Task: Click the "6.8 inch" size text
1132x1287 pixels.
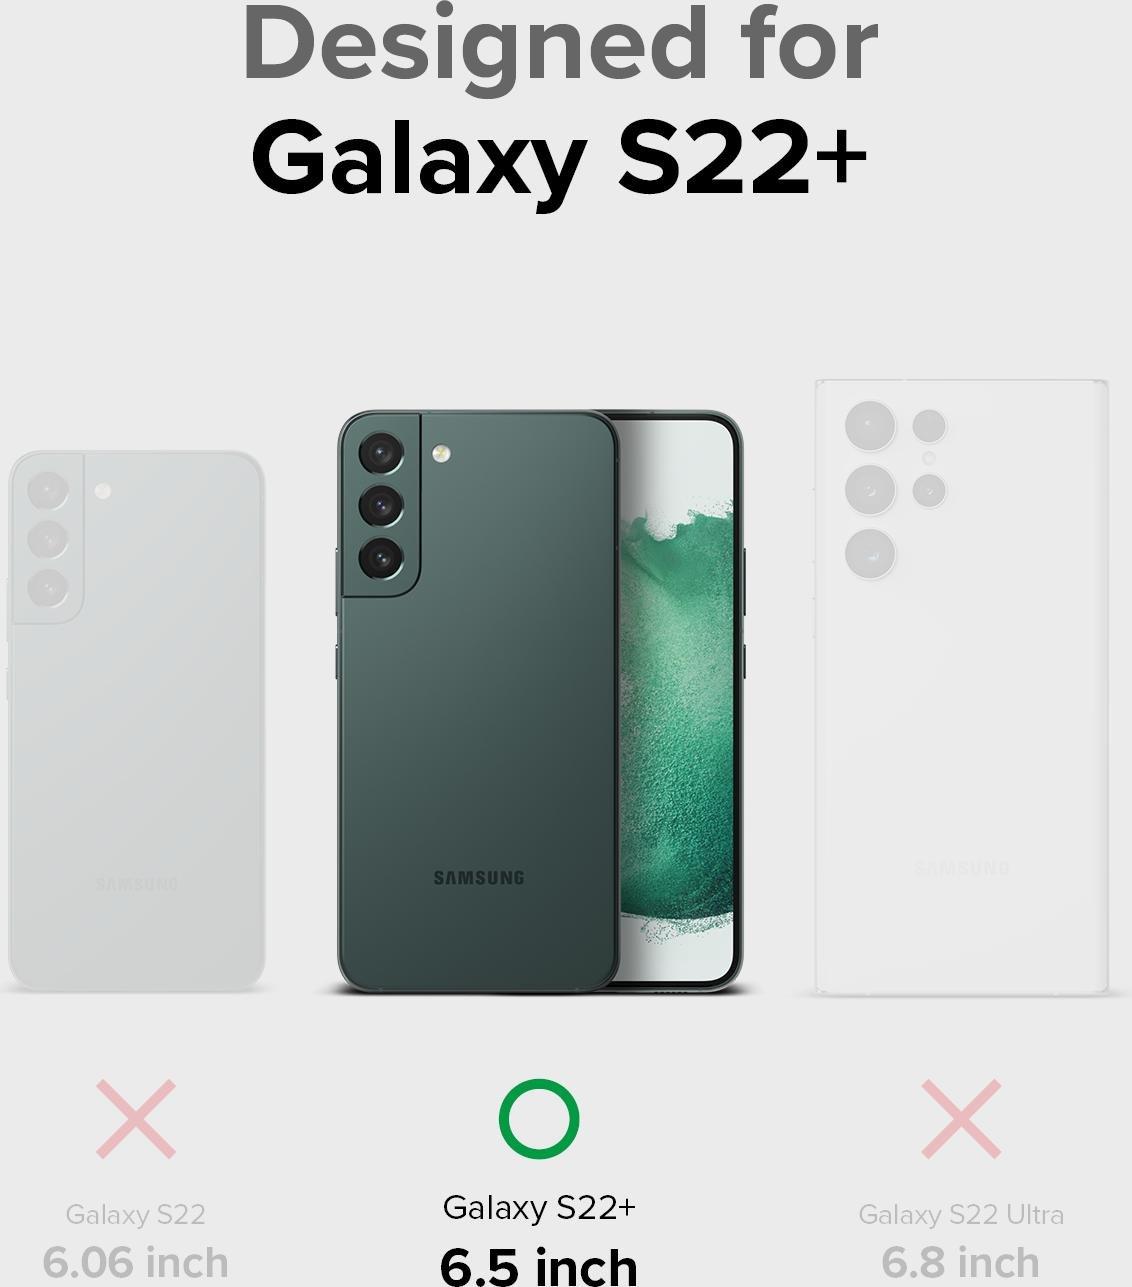Action: coord(961,1262)
